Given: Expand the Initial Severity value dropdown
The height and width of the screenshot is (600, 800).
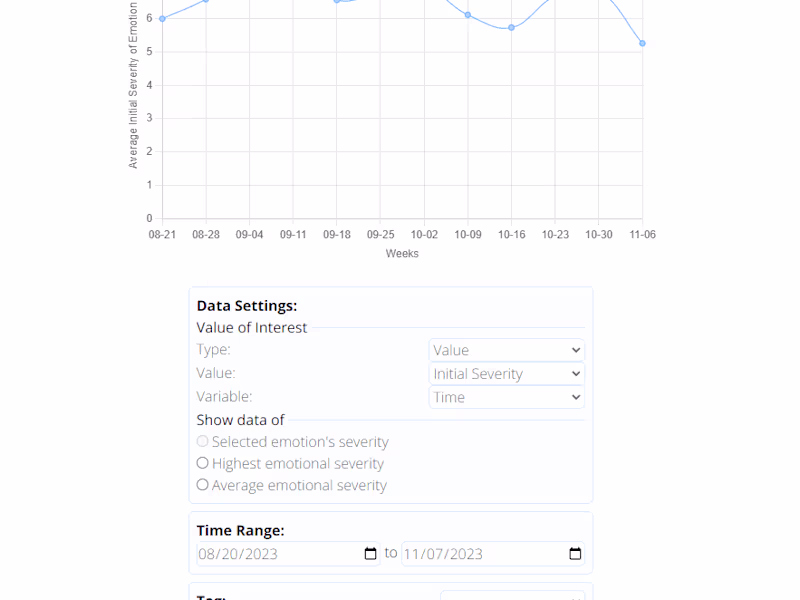Looking at the screenshot, I should 506,374.
